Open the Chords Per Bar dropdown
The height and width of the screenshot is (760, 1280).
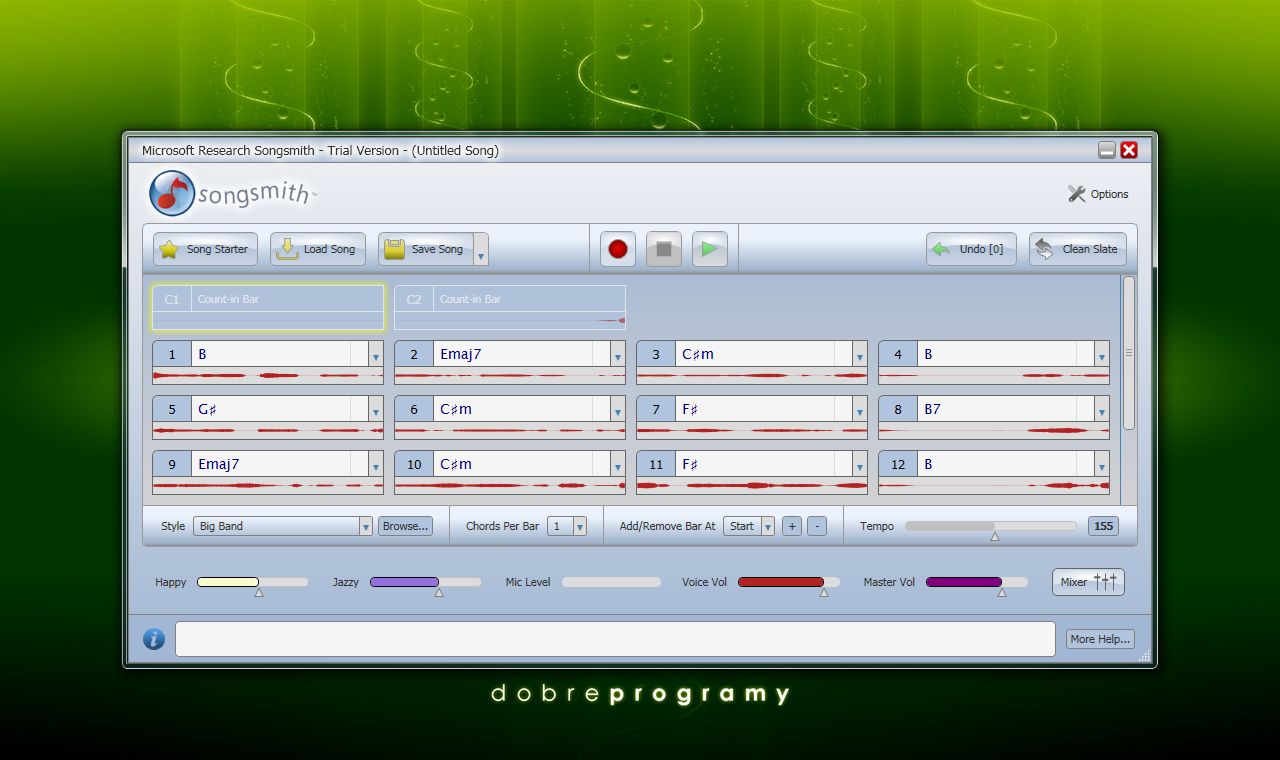(x=567, y=526)
